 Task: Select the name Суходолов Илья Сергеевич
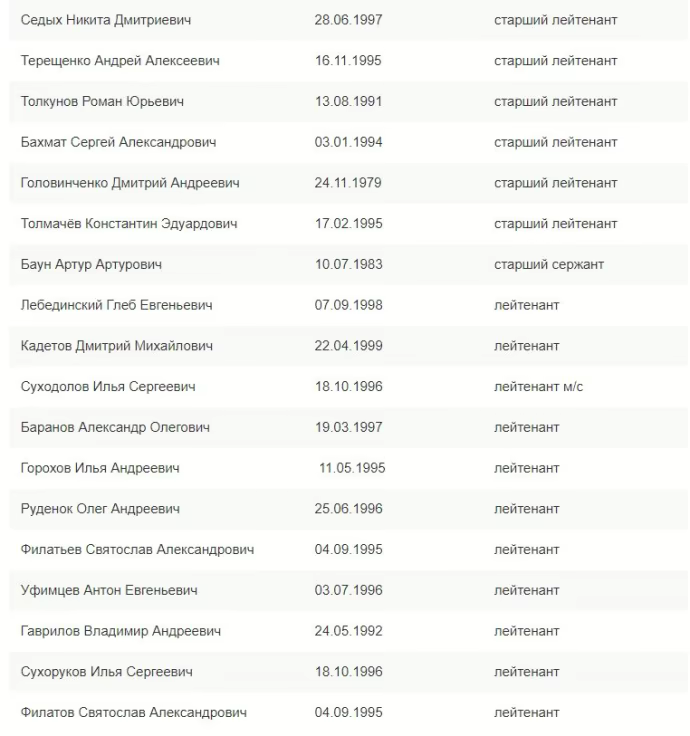tap(108, 386)
